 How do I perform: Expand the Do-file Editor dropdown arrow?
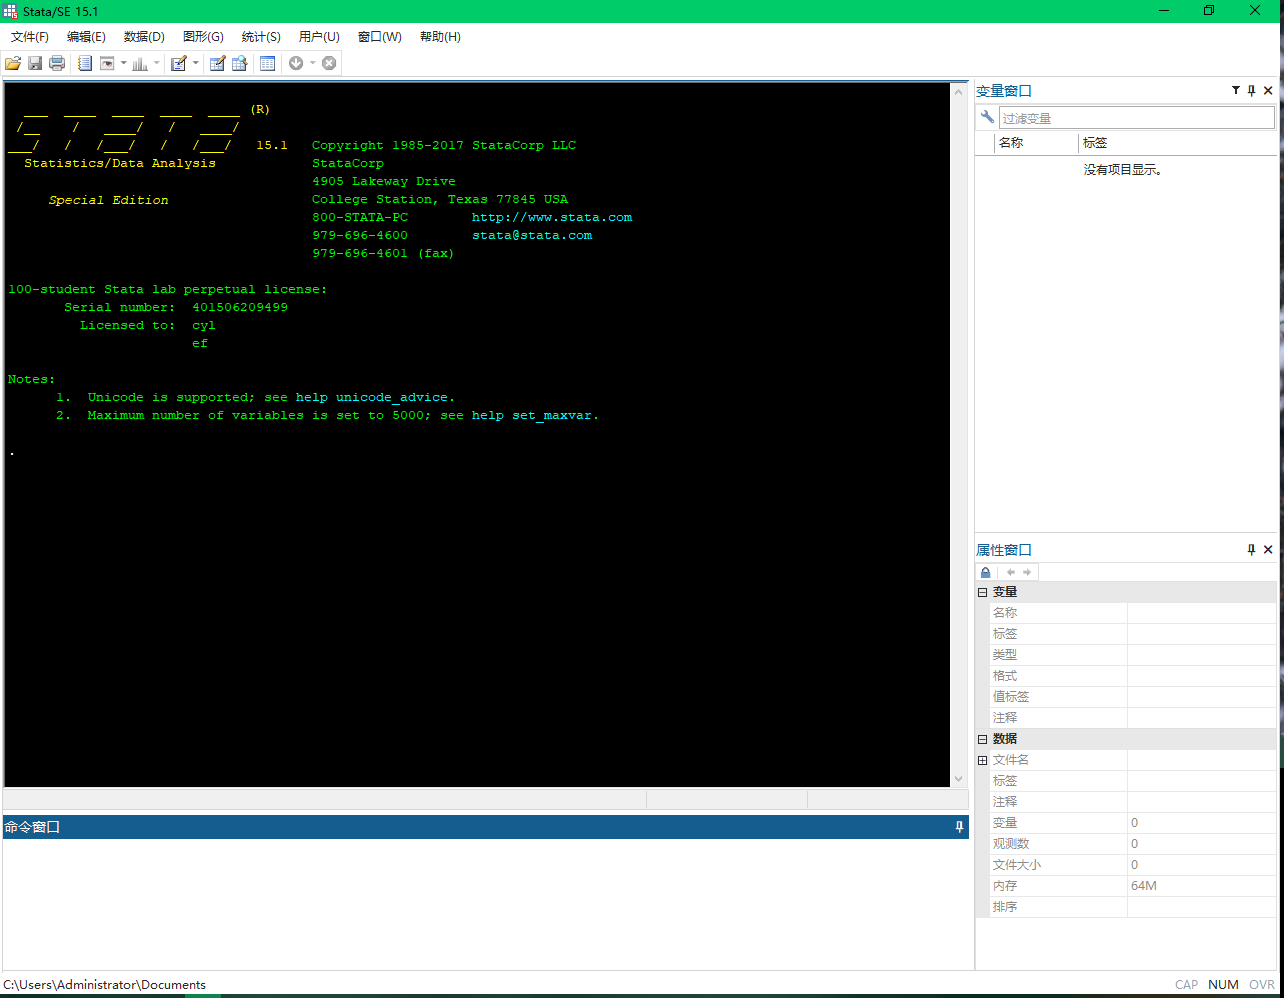click(195, 63)
